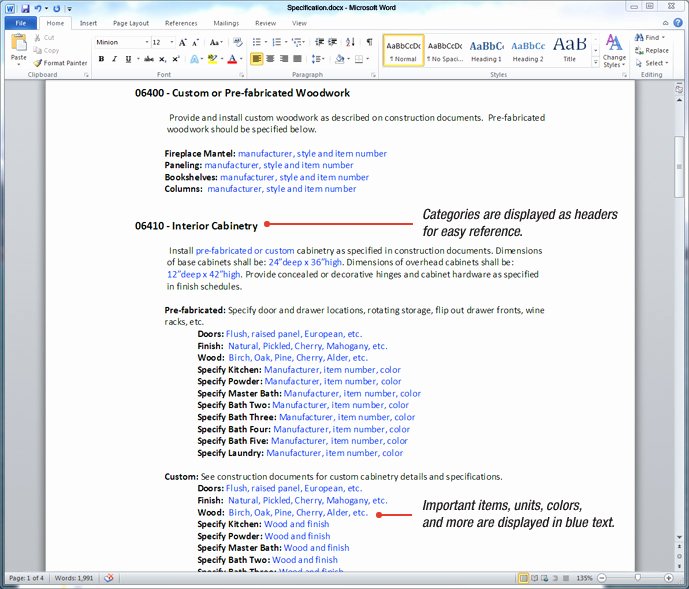The image size is (689, 589).
Task: Click the Paste clipboard icon
Action: point(18,44)
